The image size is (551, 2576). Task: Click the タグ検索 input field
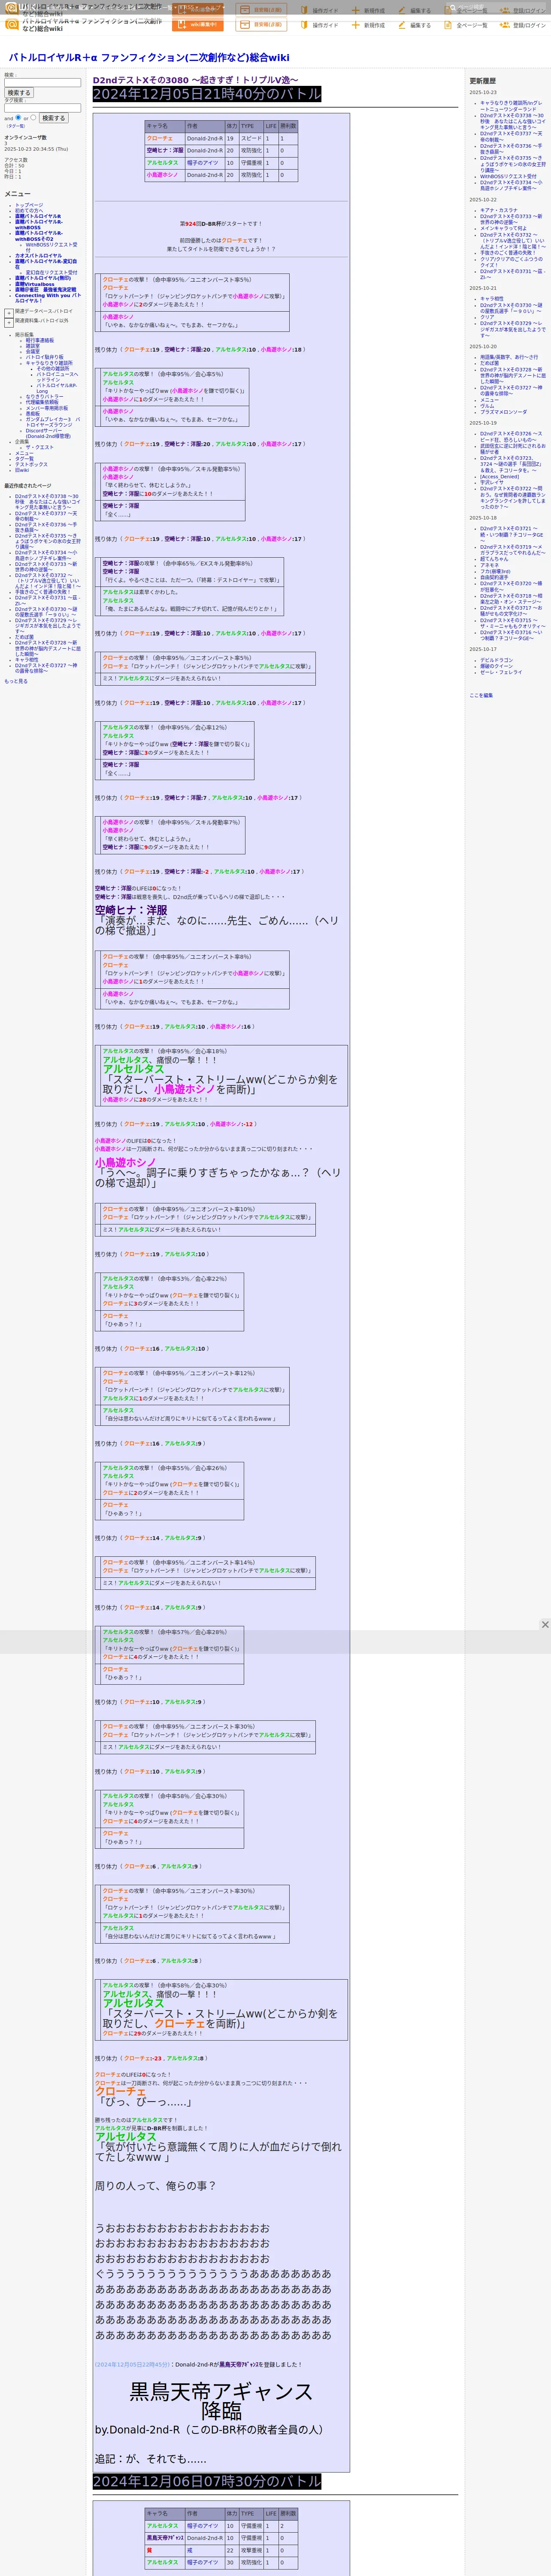43,108
